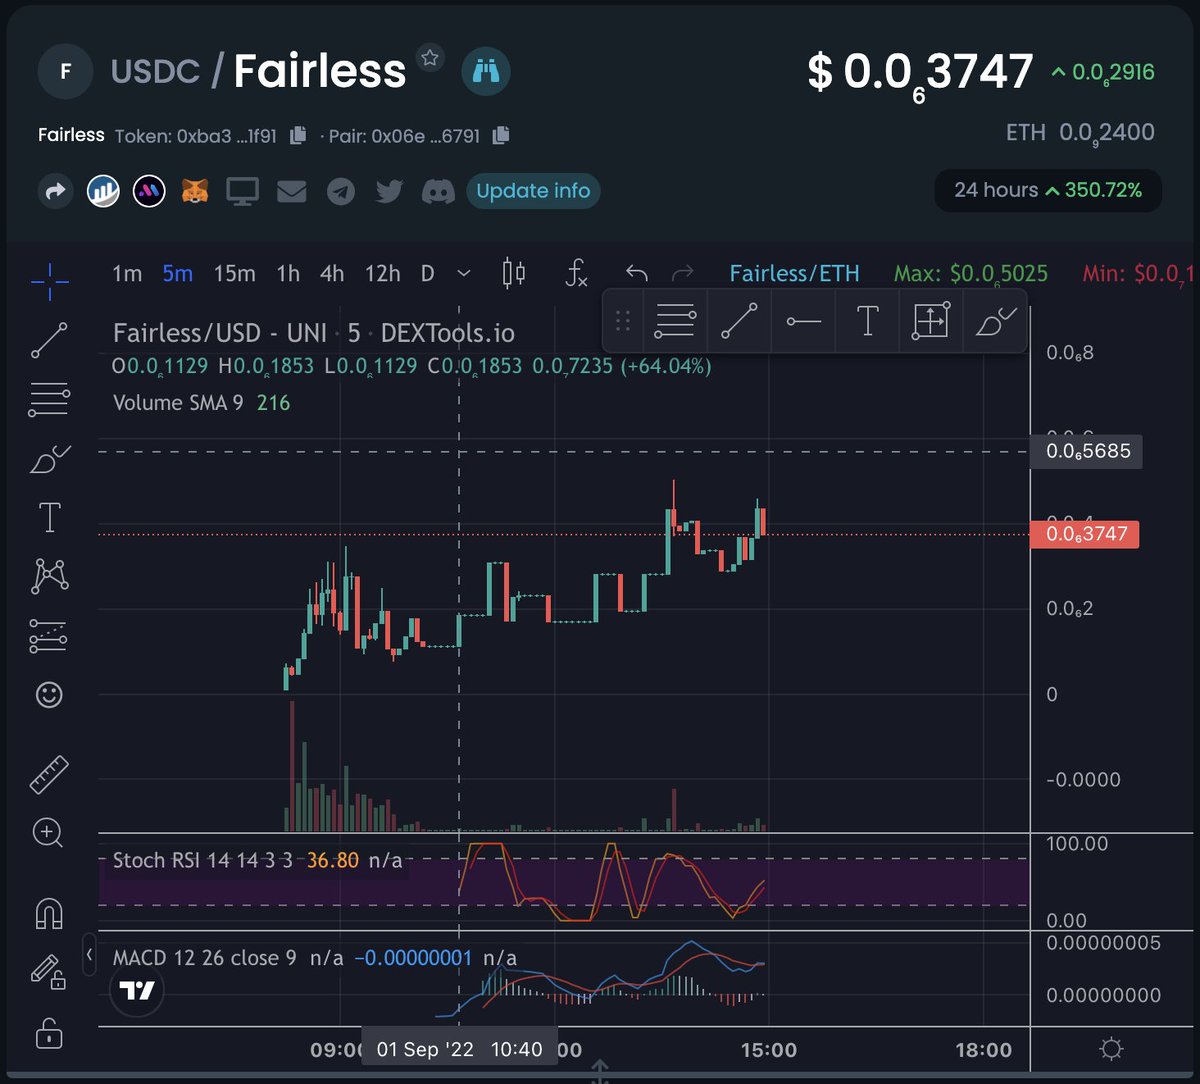Click the email envelope icon
Viewport: 1200px width, 1084px height.
tap(291, 191)
